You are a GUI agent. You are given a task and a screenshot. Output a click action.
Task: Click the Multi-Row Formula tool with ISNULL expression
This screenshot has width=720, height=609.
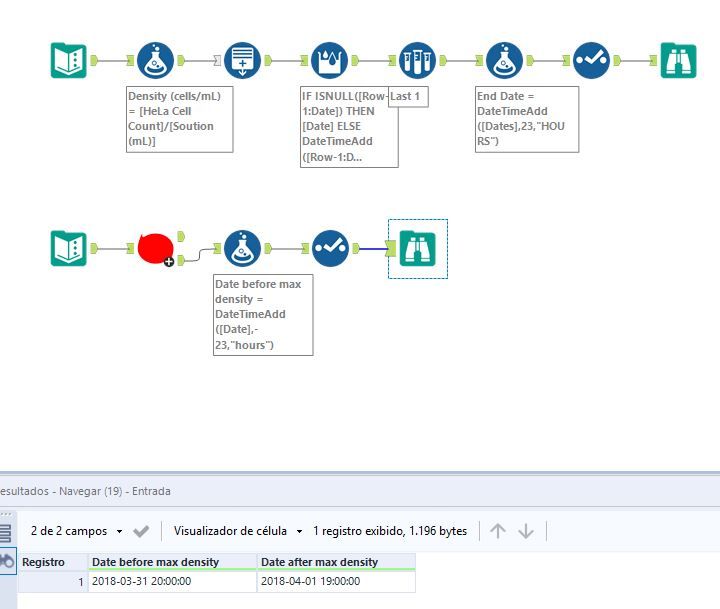[x=330, y=60]
